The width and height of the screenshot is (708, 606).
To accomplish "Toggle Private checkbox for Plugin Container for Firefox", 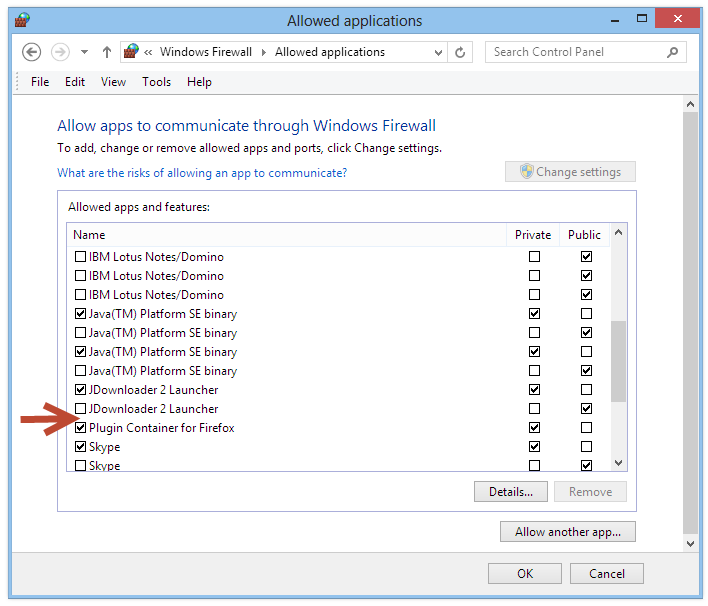I will click(534, 428).
